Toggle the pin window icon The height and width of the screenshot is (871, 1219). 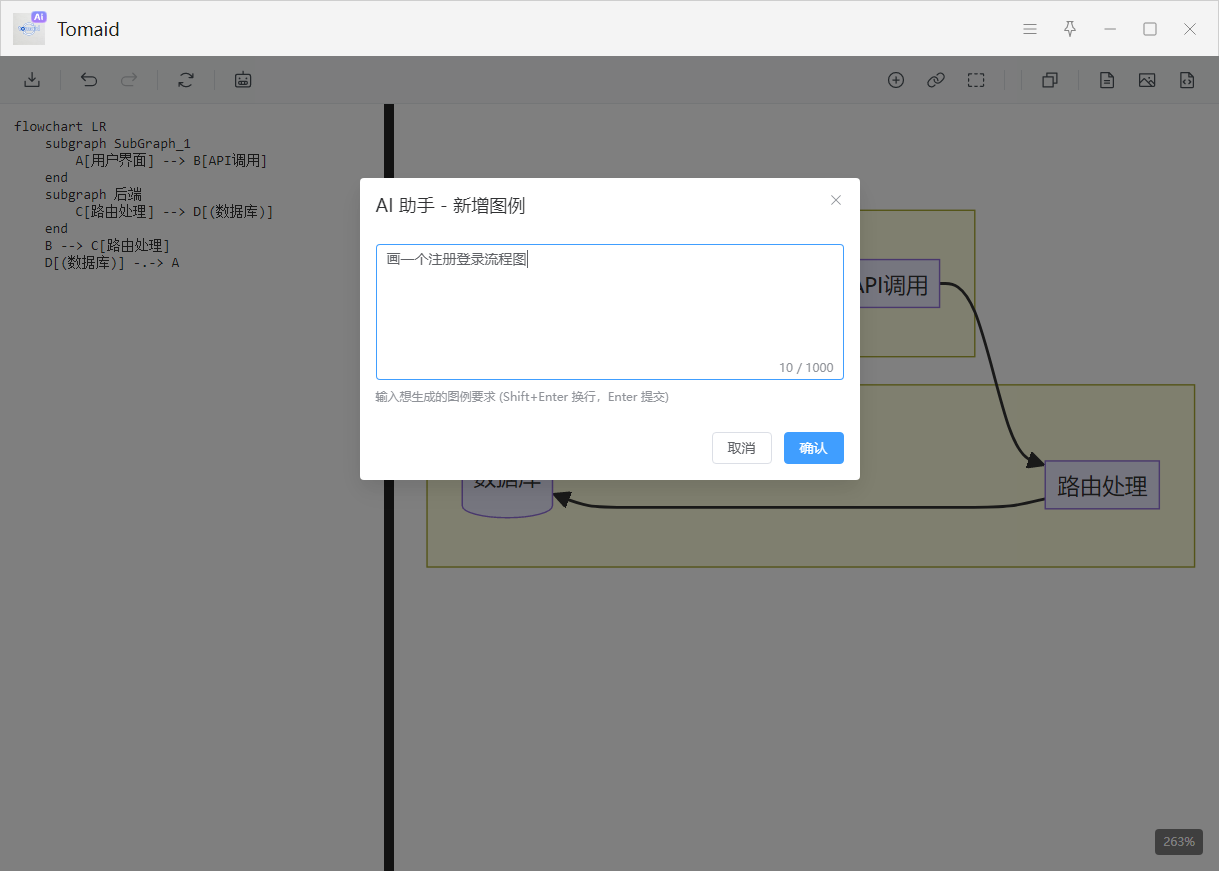[x=1070, y=29]
